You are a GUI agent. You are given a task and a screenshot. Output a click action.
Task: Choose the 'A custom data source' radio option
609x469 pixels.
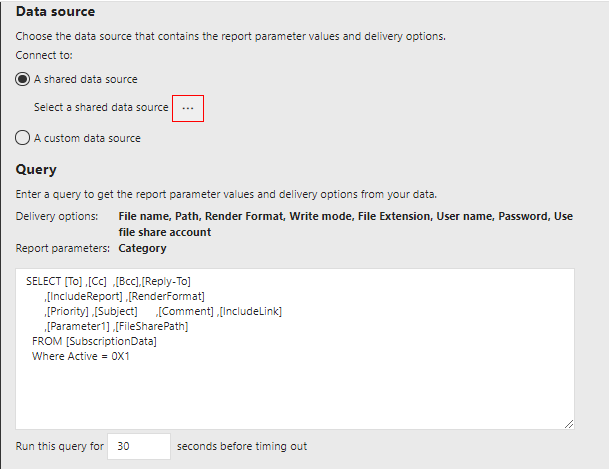tap(23, 138)
